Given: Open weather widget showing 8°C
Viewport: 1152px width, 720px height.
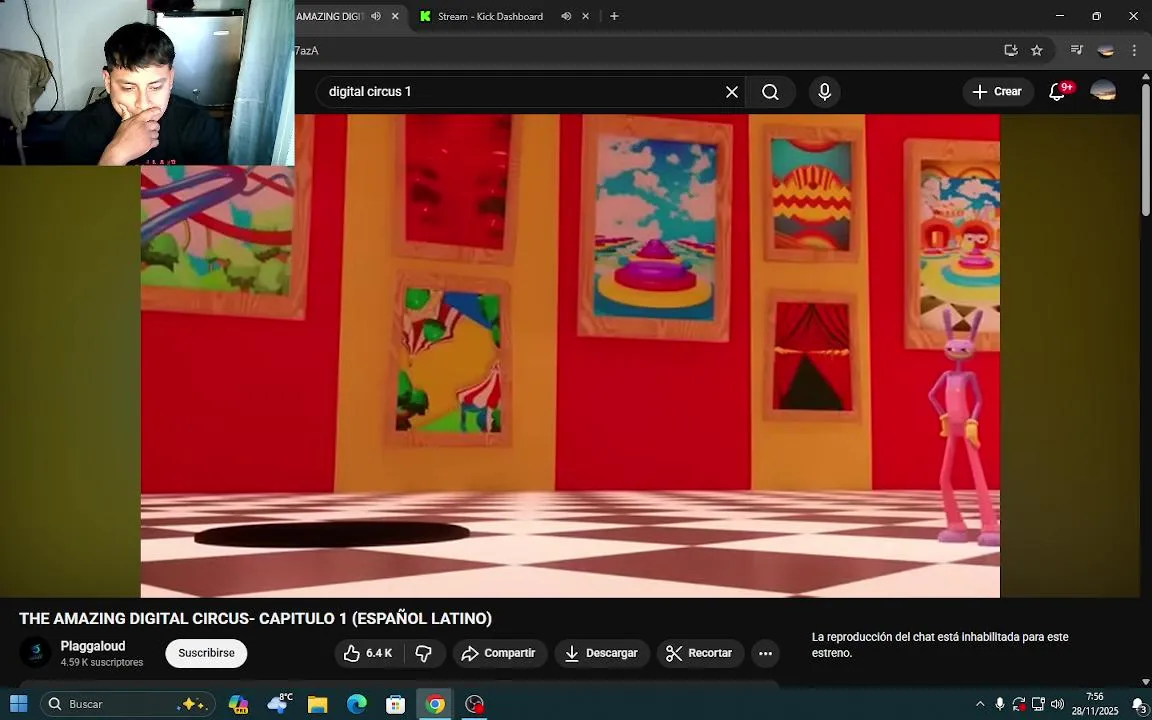Looking at the screenshot, I should pos(279,703).
